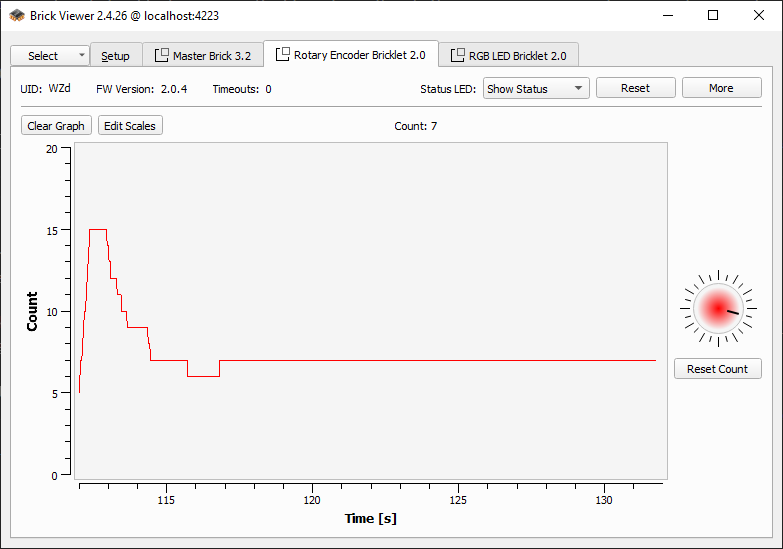
Task: Minimize the Brick Viewer window
Action: pos(667,15)
